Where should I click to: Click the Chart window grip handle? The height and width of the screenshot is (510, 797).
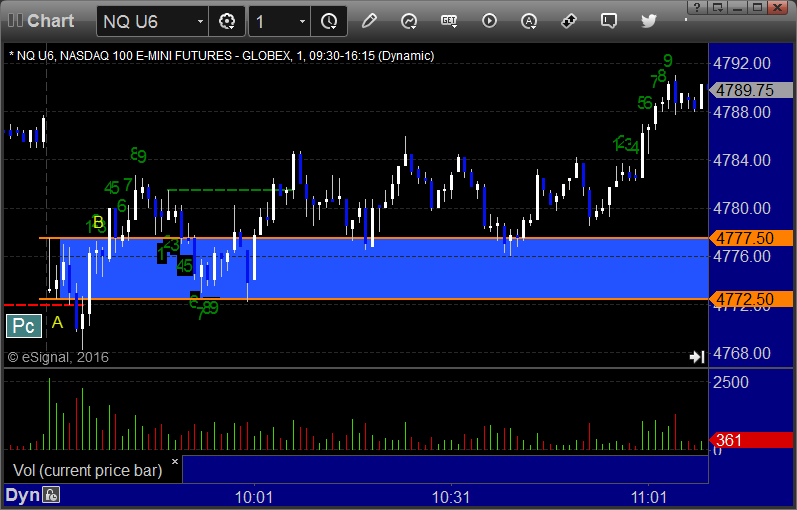pos(15,21)
